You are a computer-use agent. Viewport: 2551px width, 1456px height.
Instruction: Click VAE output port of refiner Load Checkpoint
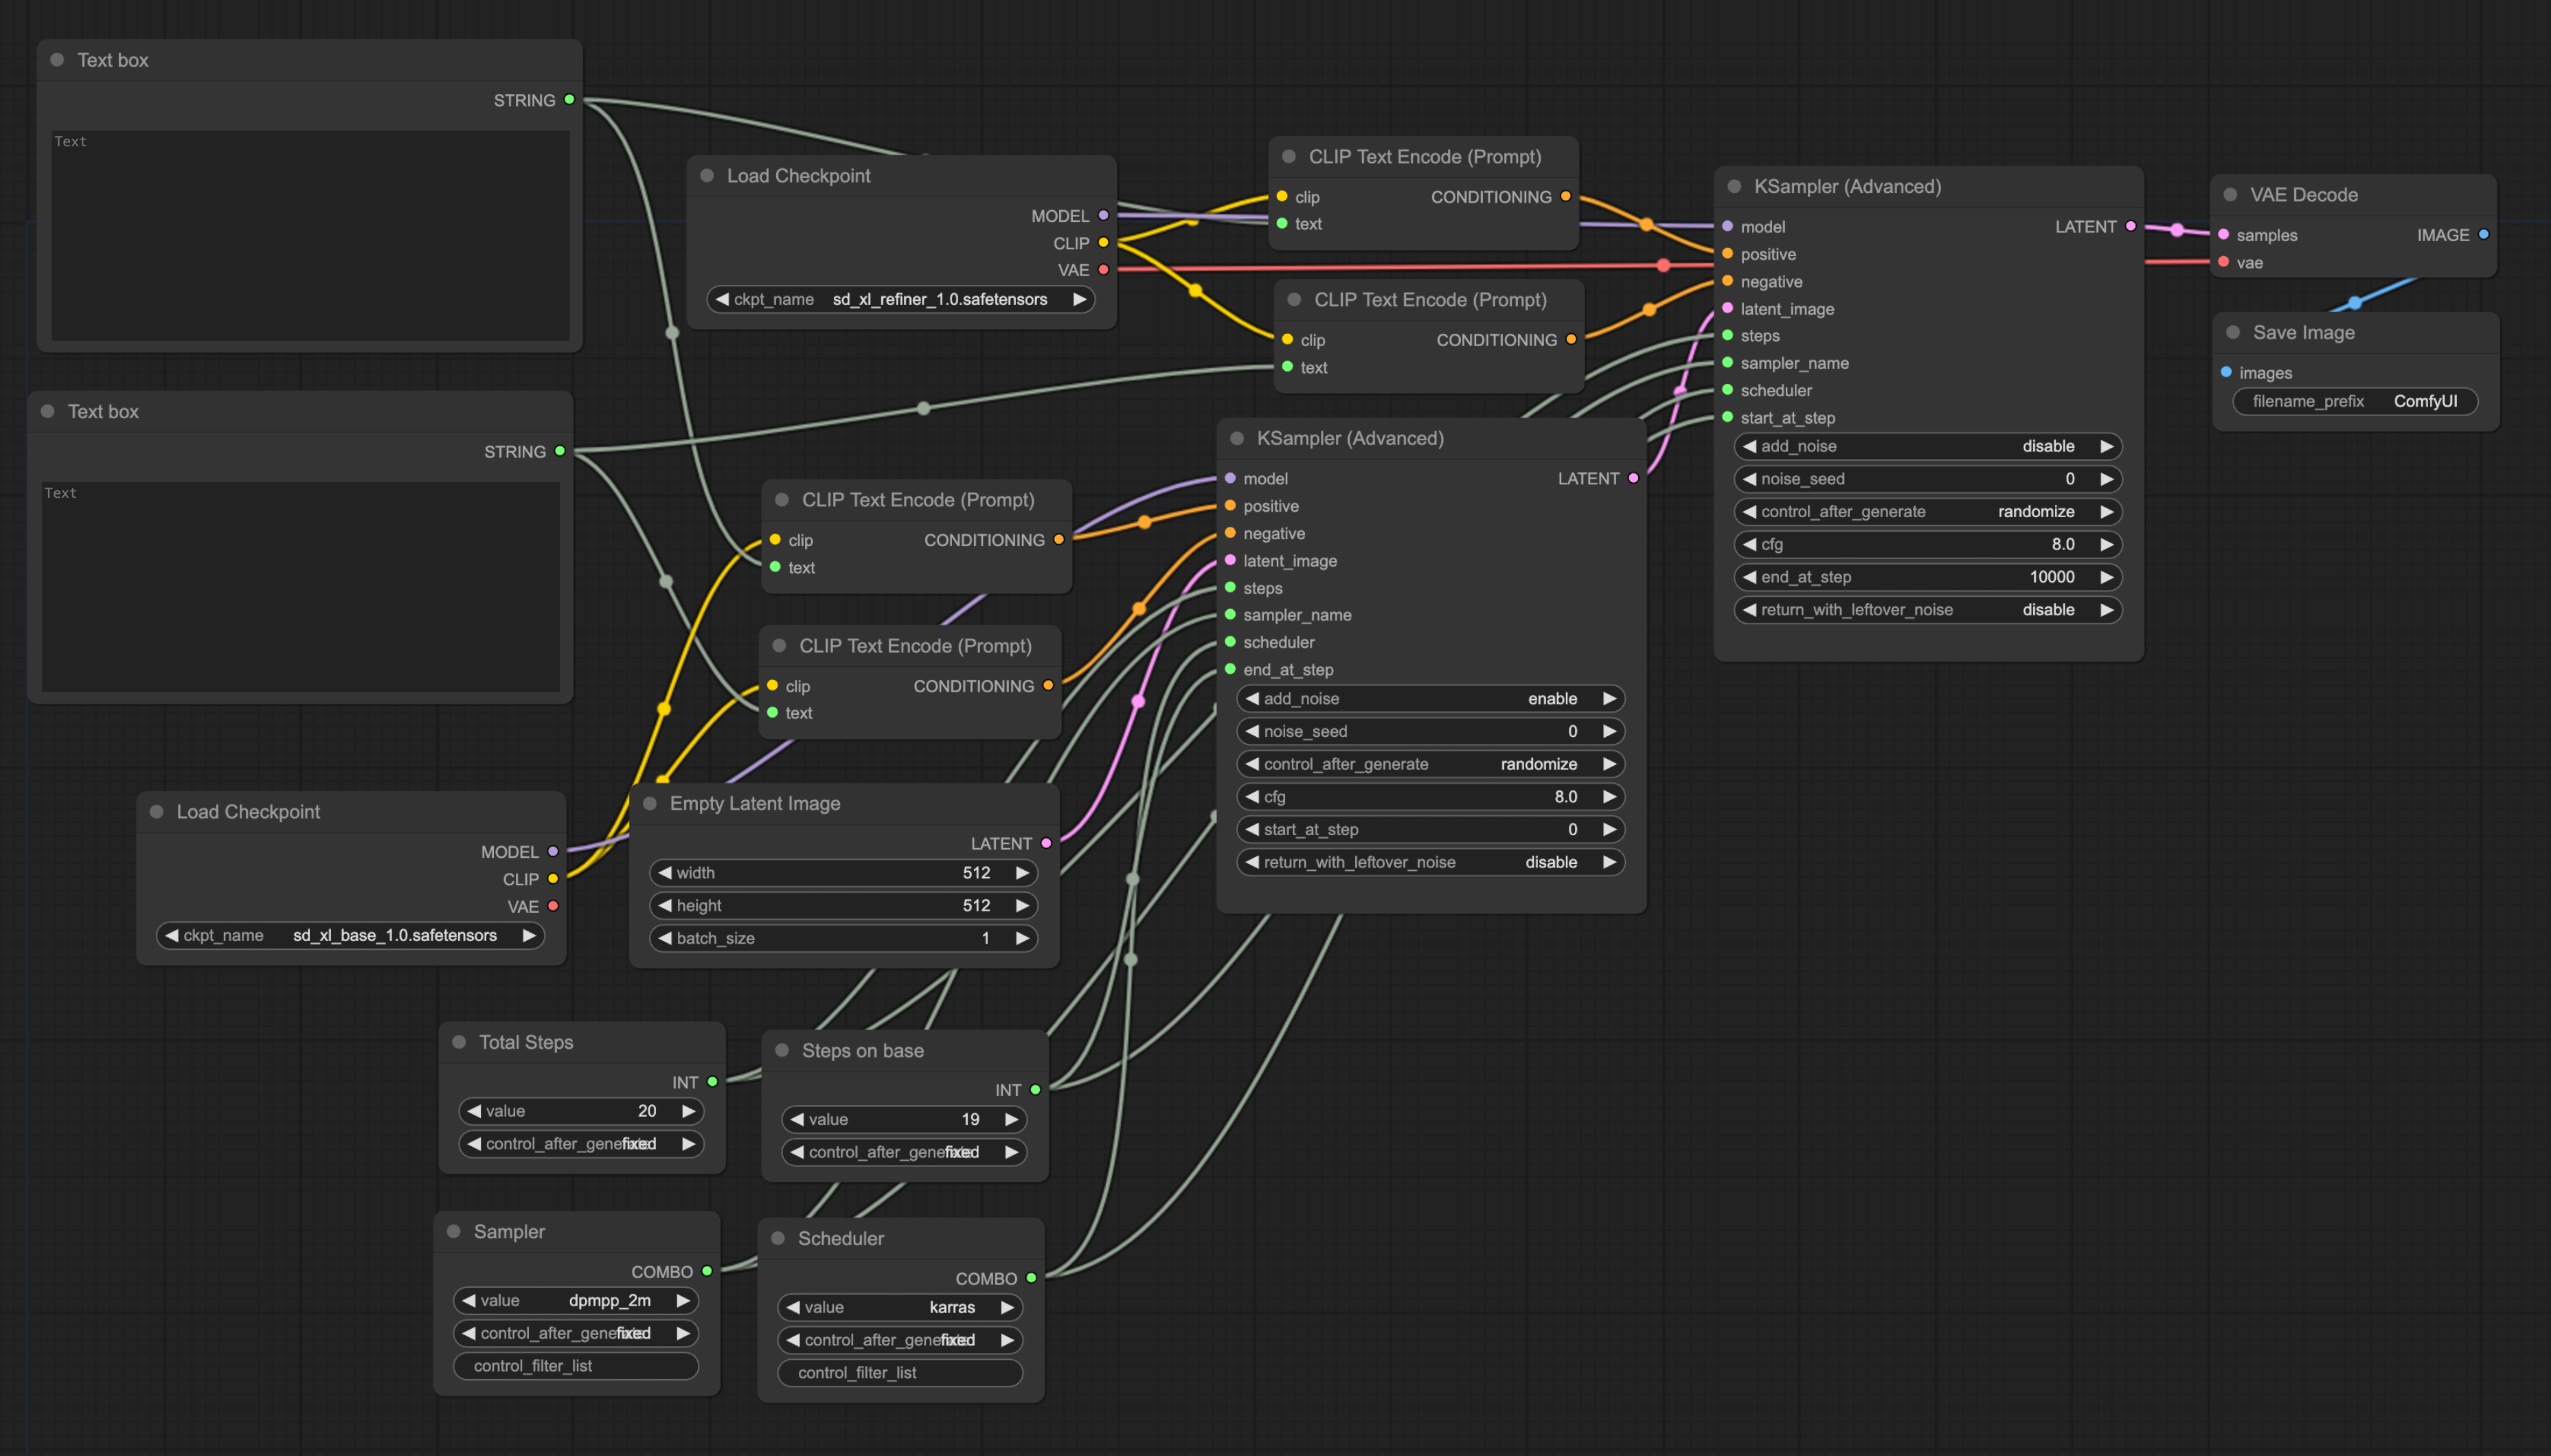tap(1103, 270)
